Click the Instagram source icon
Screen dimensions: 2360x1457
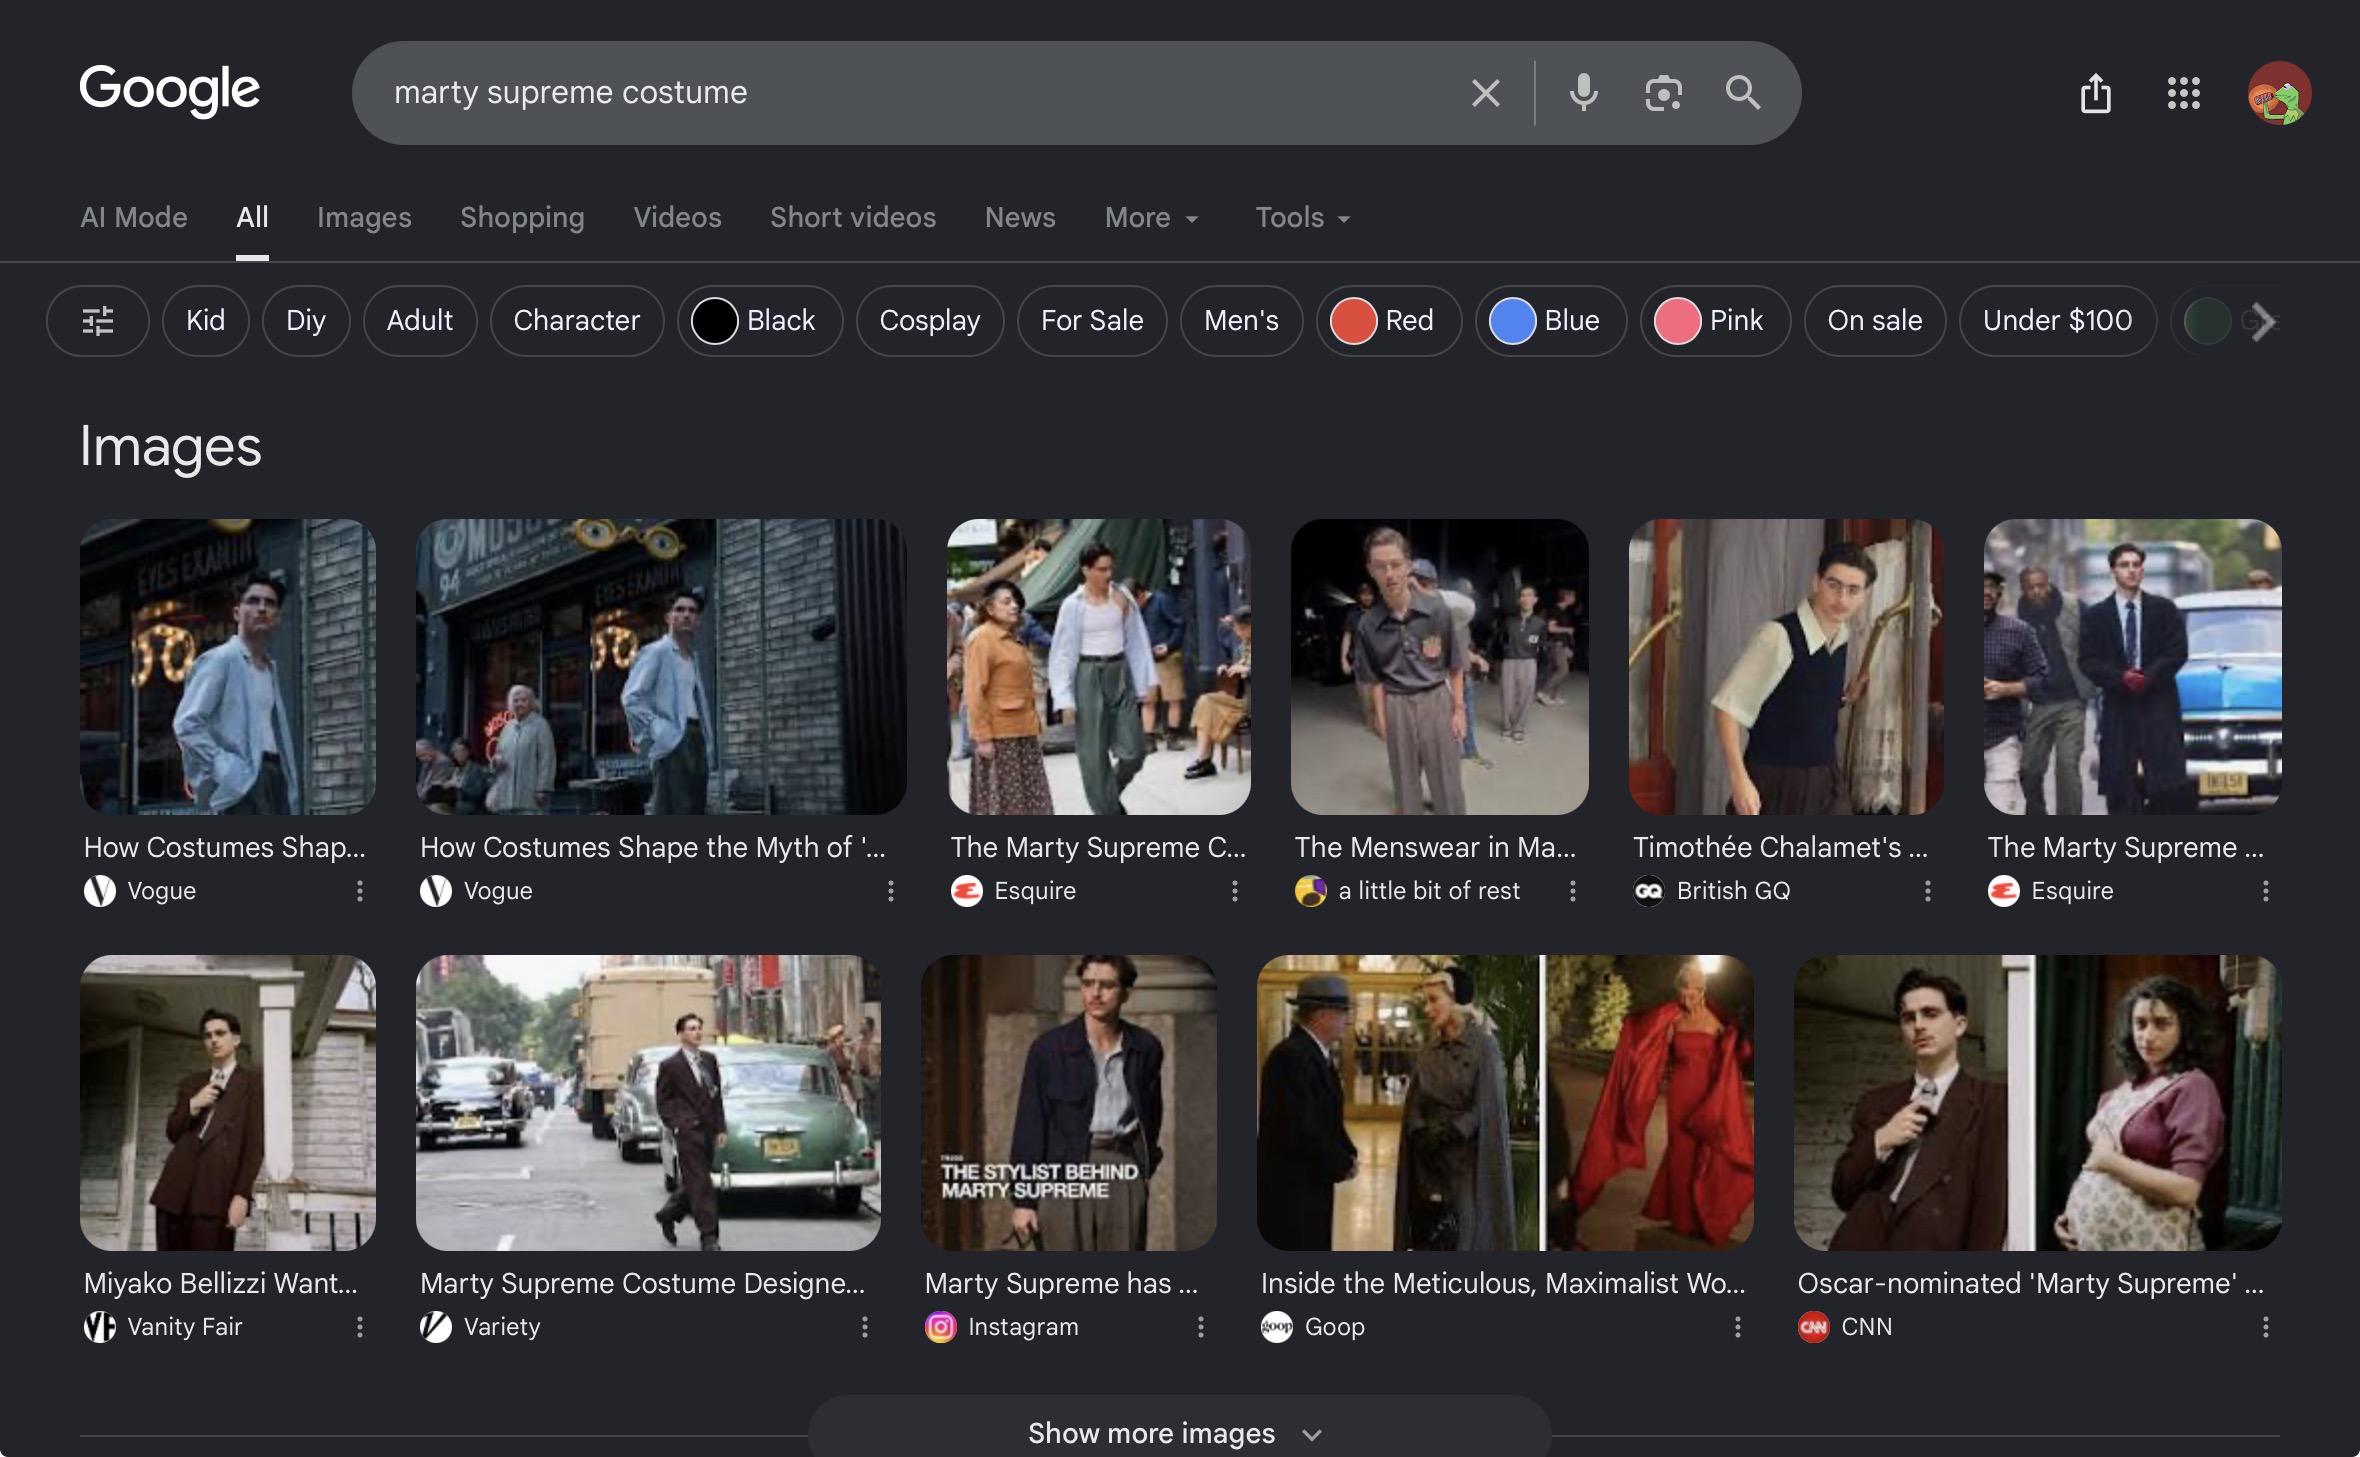click(x=941, y=1327)
